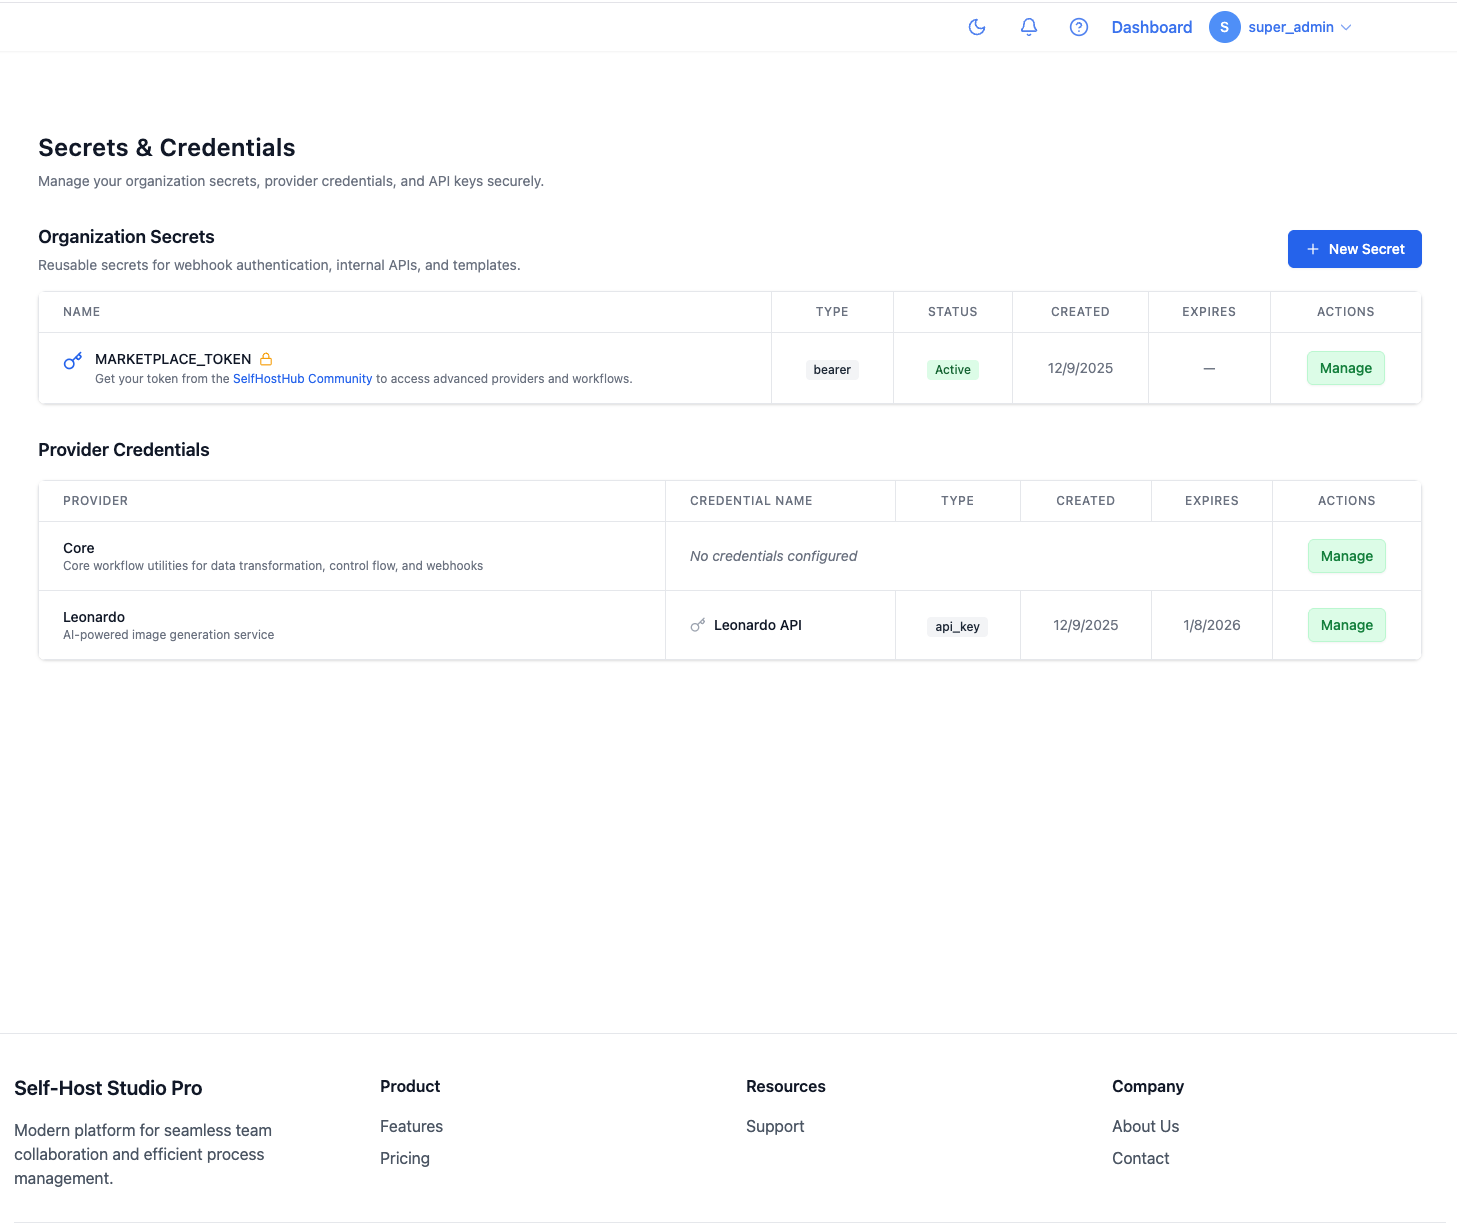Manage the Leonardo provider credentials
The width and height of the screenshot is (1457, 1224).
click(x=1346, y=625)
